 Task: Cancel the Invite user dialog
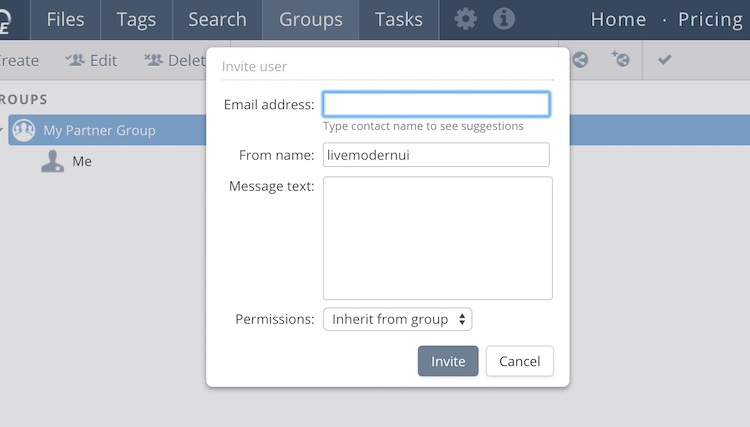click(519, 361)
